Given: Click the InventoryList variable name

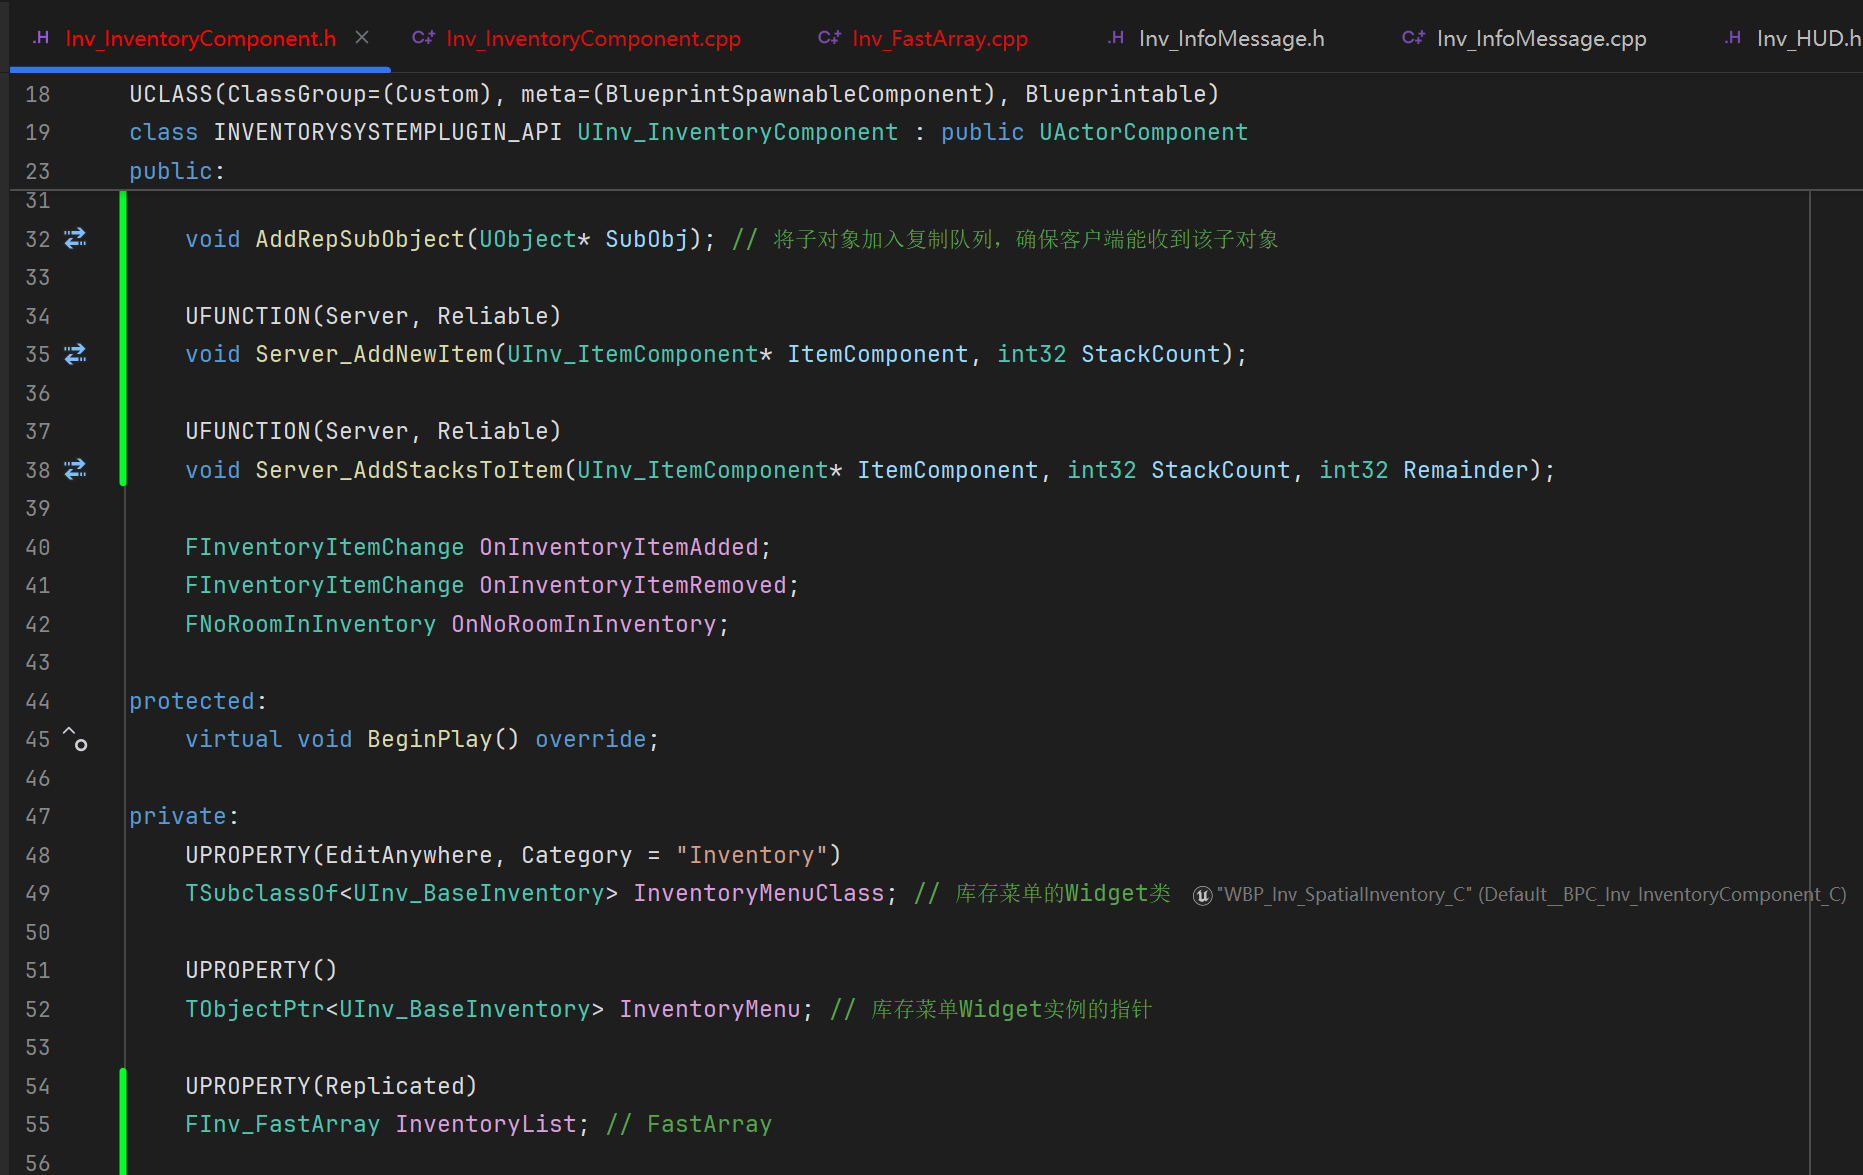Looking at the screenshot, I should click(486, 1124).
